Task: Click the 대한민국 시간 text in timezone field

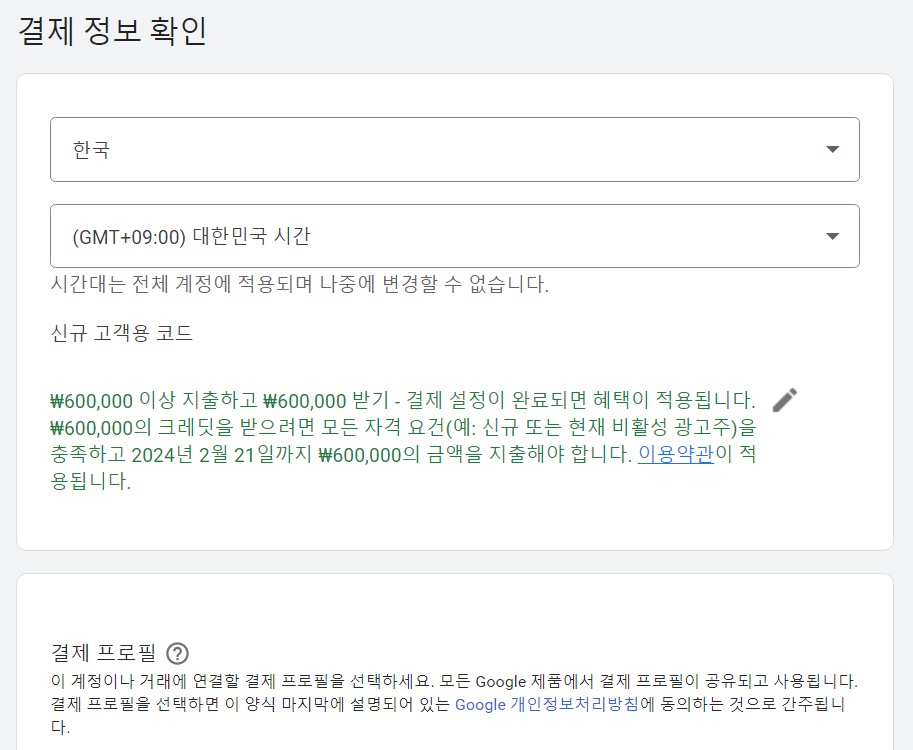Action: tap(252, 236)
